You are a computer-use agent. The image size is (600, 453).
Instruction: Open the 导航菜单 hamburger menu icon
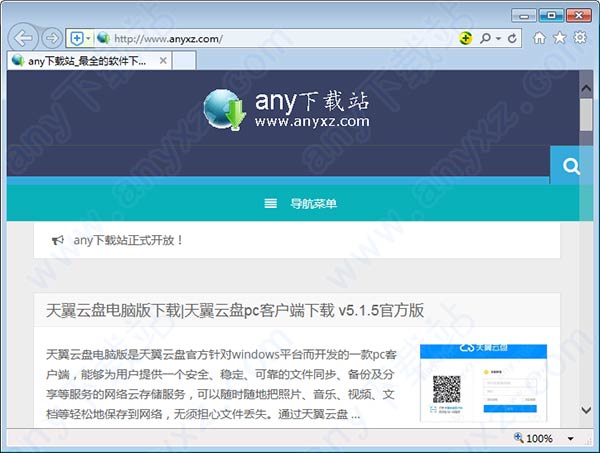pyautogui.click(x=271, y=203)
